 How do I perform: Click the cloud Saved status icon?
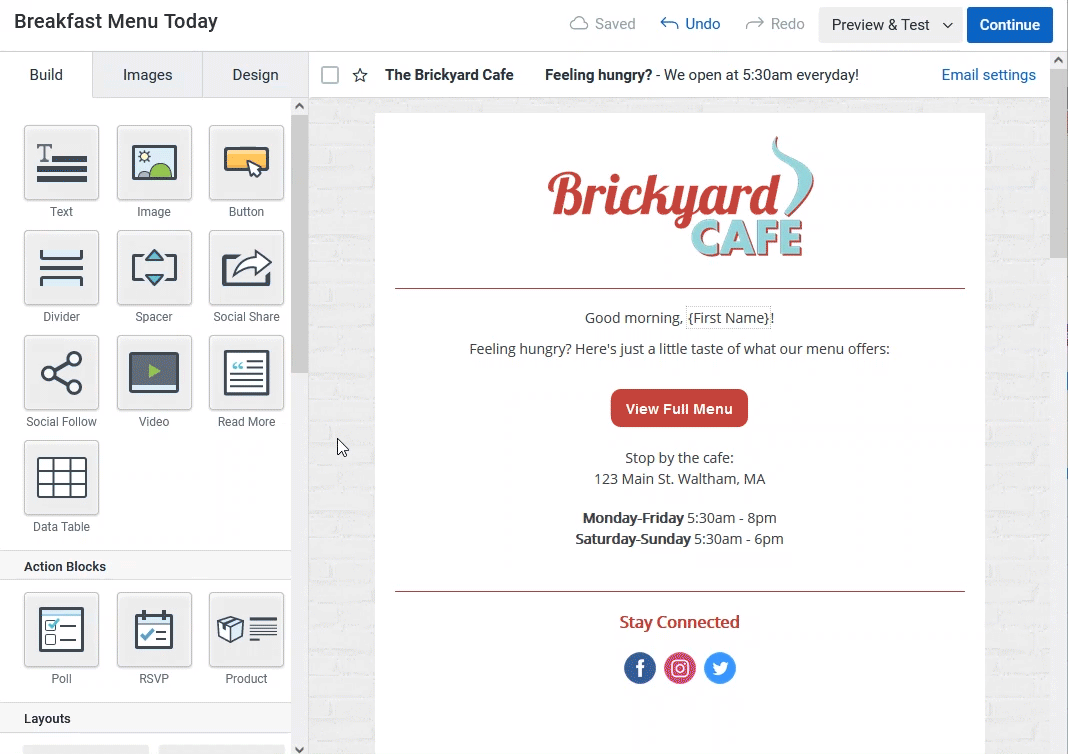[579, 24]
